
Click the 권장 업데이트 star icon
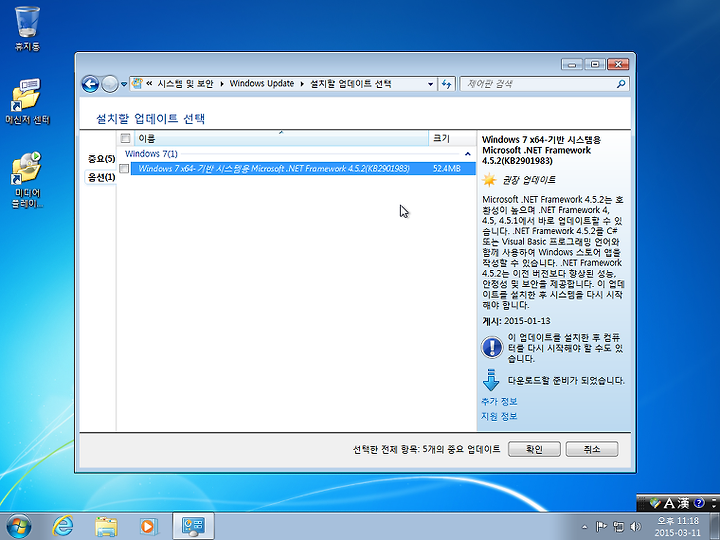coord(489,180)
